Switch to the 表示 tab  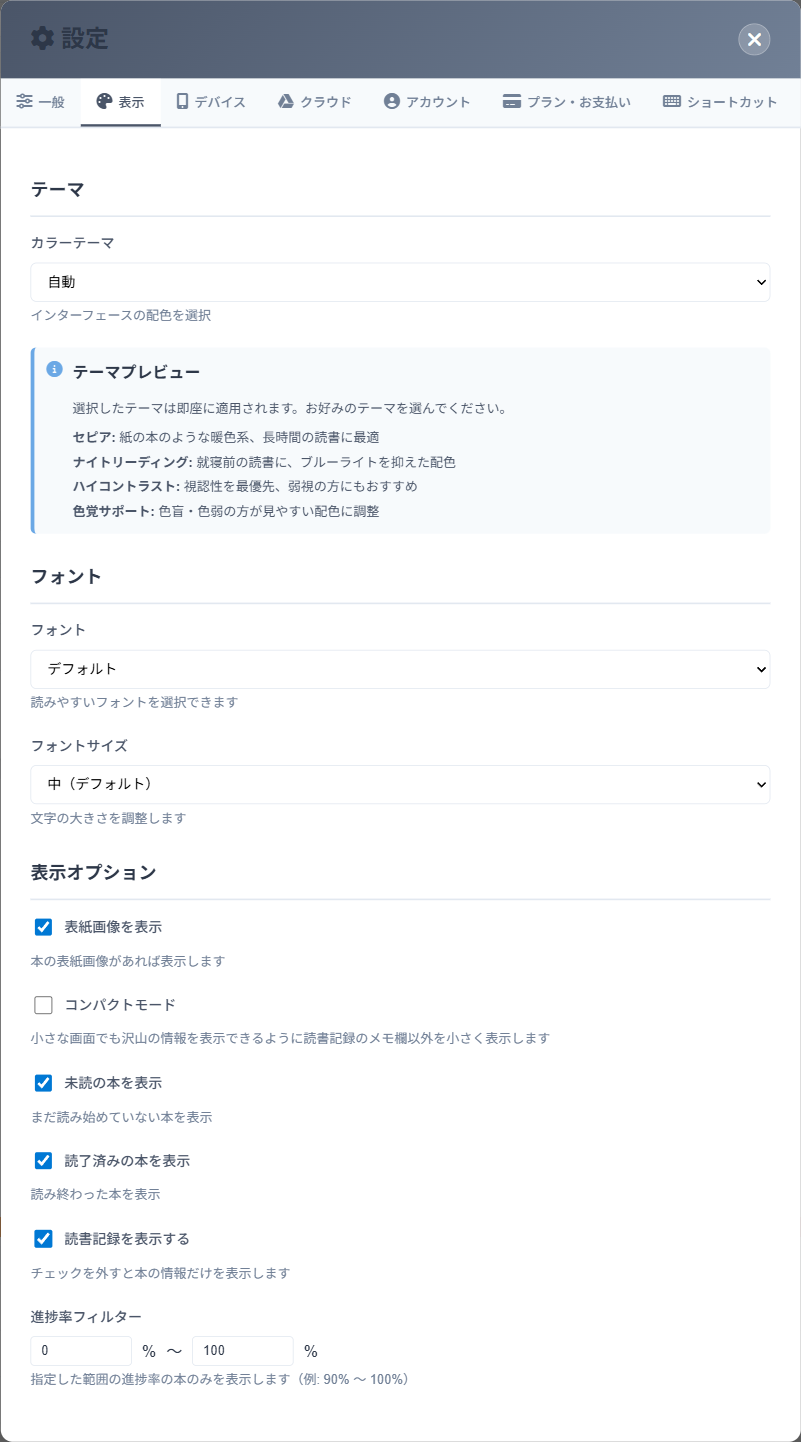coord(120,101)
